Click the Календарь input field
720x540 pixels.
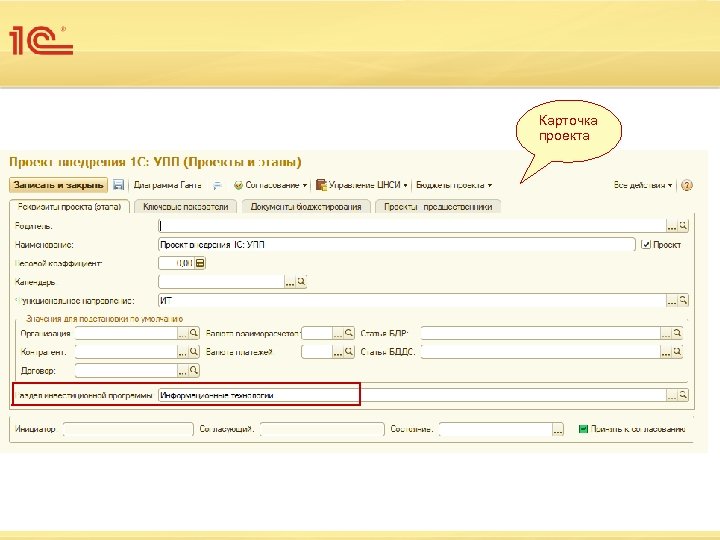point(221,282)
